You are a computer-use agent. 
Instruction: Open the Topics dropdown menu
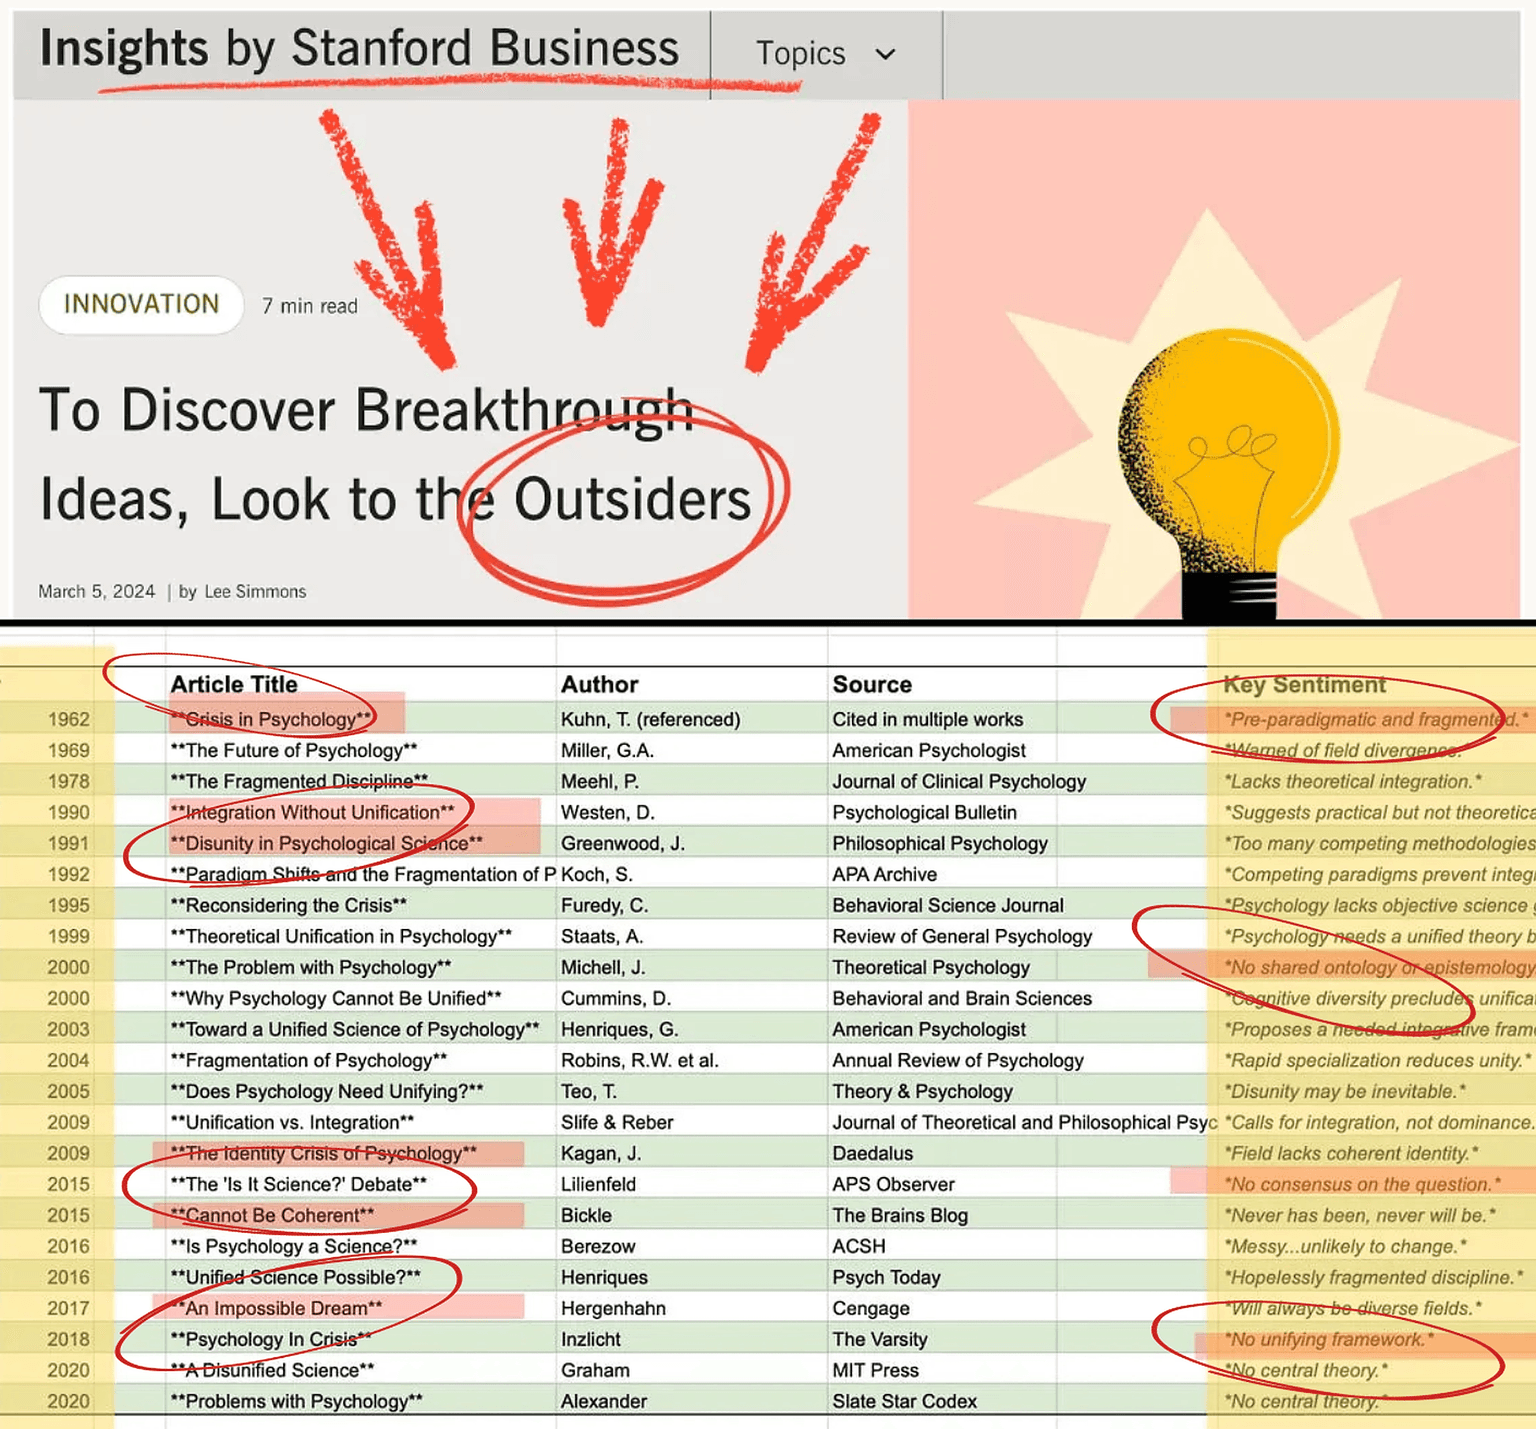[x=801, y=53]
